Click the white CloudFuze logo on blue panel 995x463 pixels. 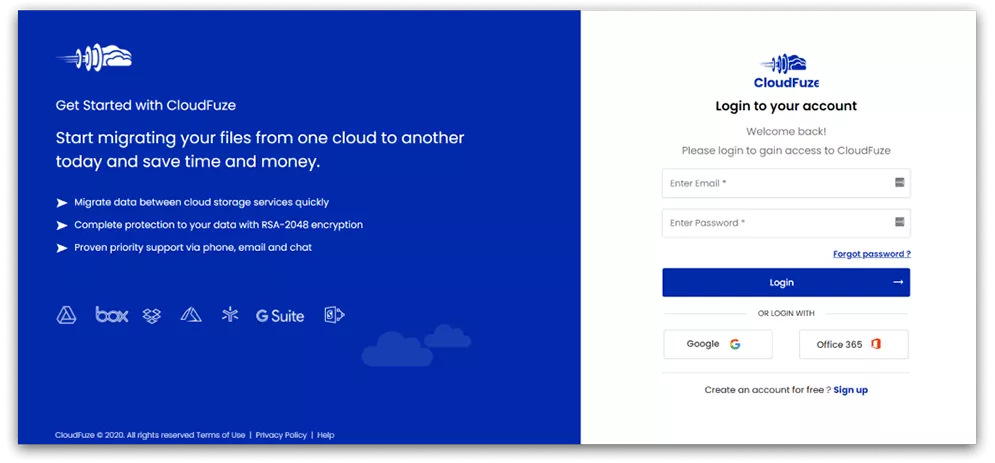pyautogui.click(x=94, y=57)
